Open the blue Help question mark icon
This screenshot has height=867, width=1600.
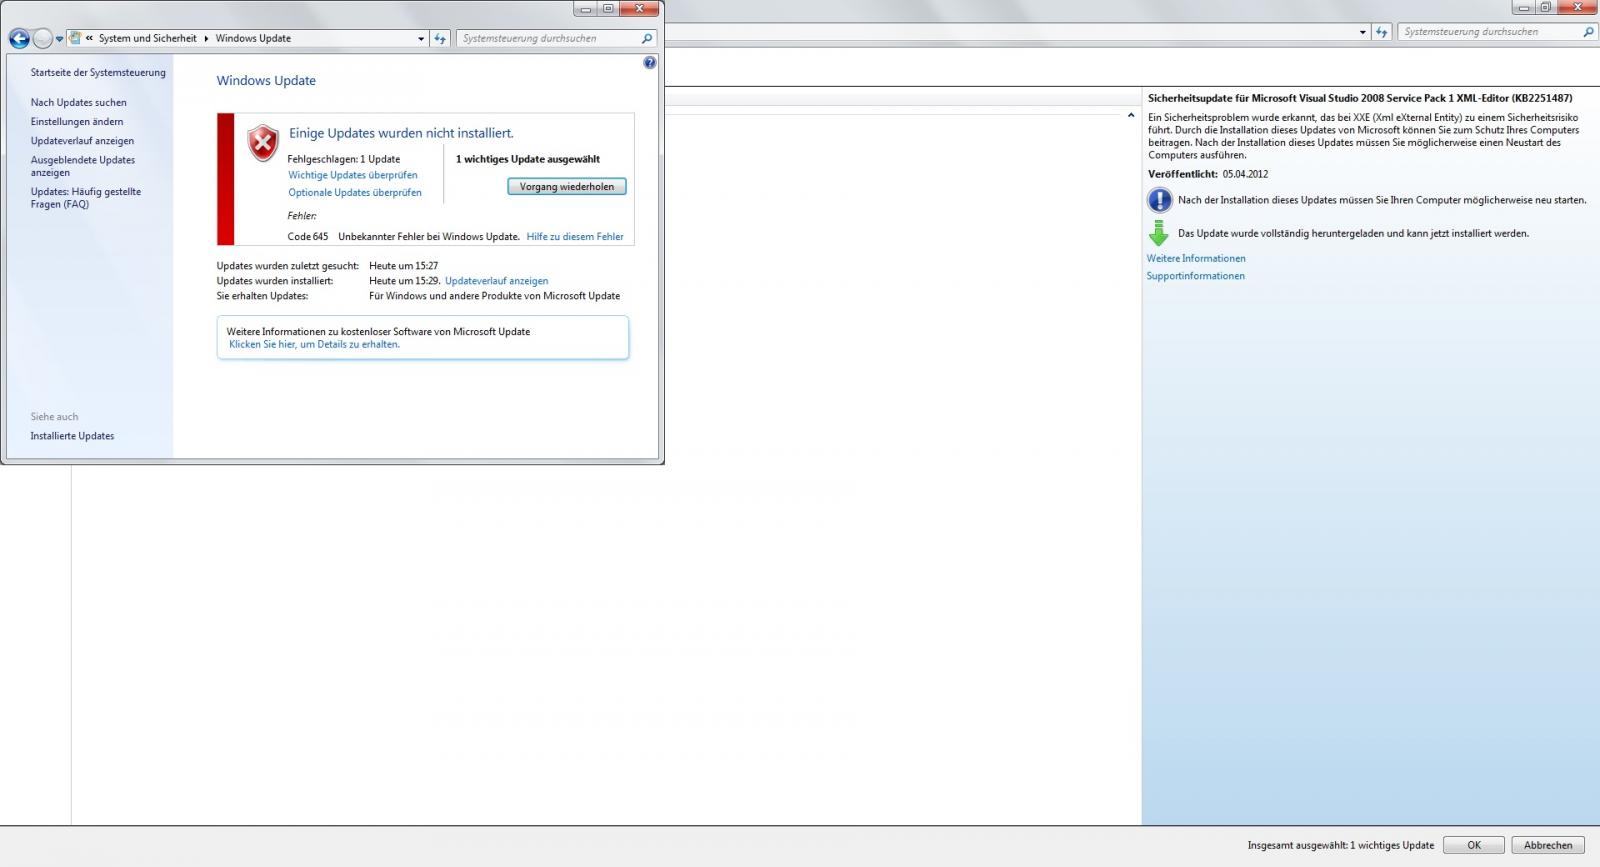point(650,63)
